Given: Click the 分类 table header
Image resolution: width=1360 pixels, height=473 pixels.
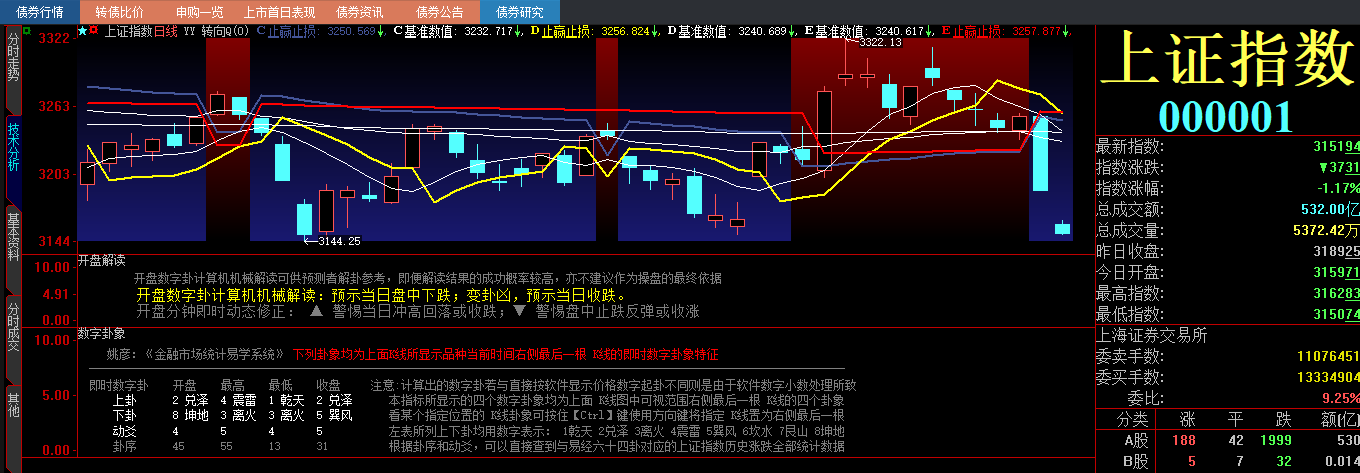Looking at the screenshot, I should click(1133, 419).
